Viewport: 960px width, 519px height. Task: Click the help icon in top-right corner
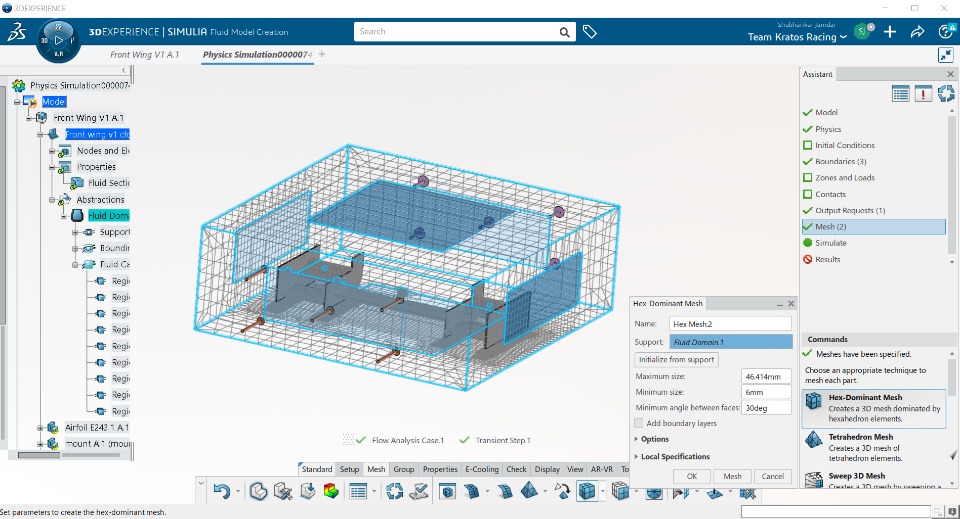[946, 32]
